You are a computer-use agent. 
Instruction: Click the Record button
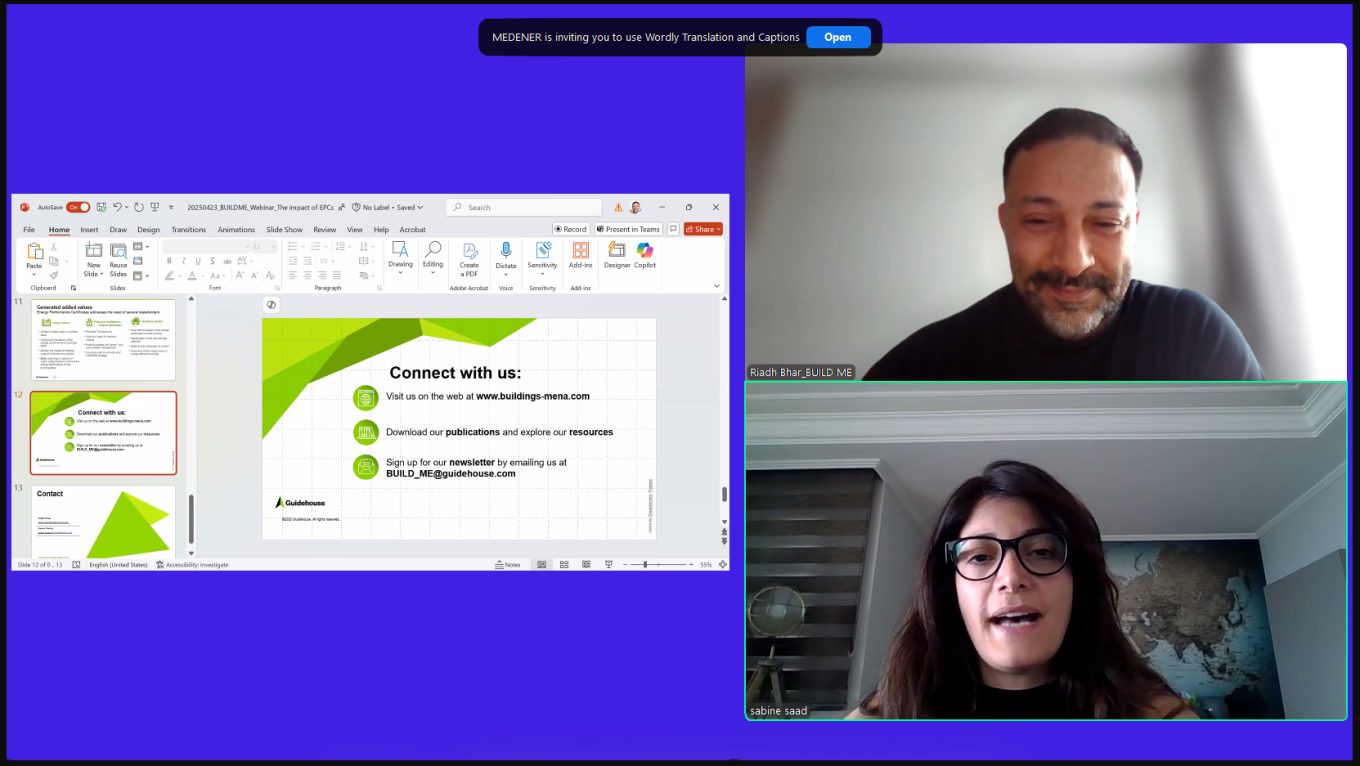pyautogui.click(x=571, y=229)
